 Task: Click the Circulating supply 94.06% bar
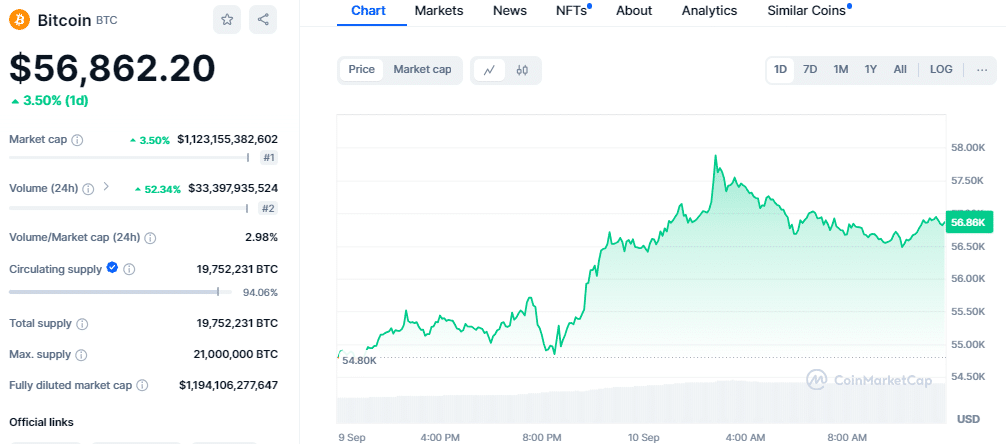(x=121, y=292)
